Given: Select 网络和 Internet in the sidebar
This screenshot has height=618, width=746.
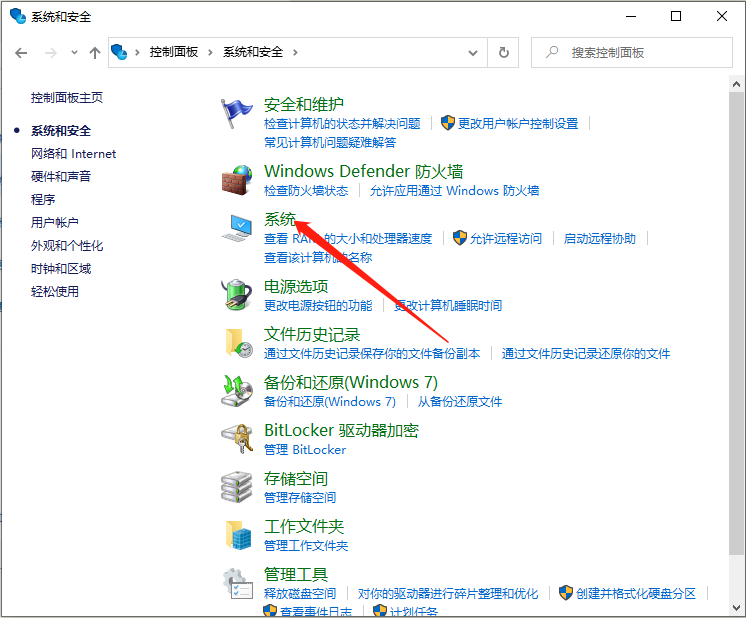Looking at the screenshot, I should (73, 154).
